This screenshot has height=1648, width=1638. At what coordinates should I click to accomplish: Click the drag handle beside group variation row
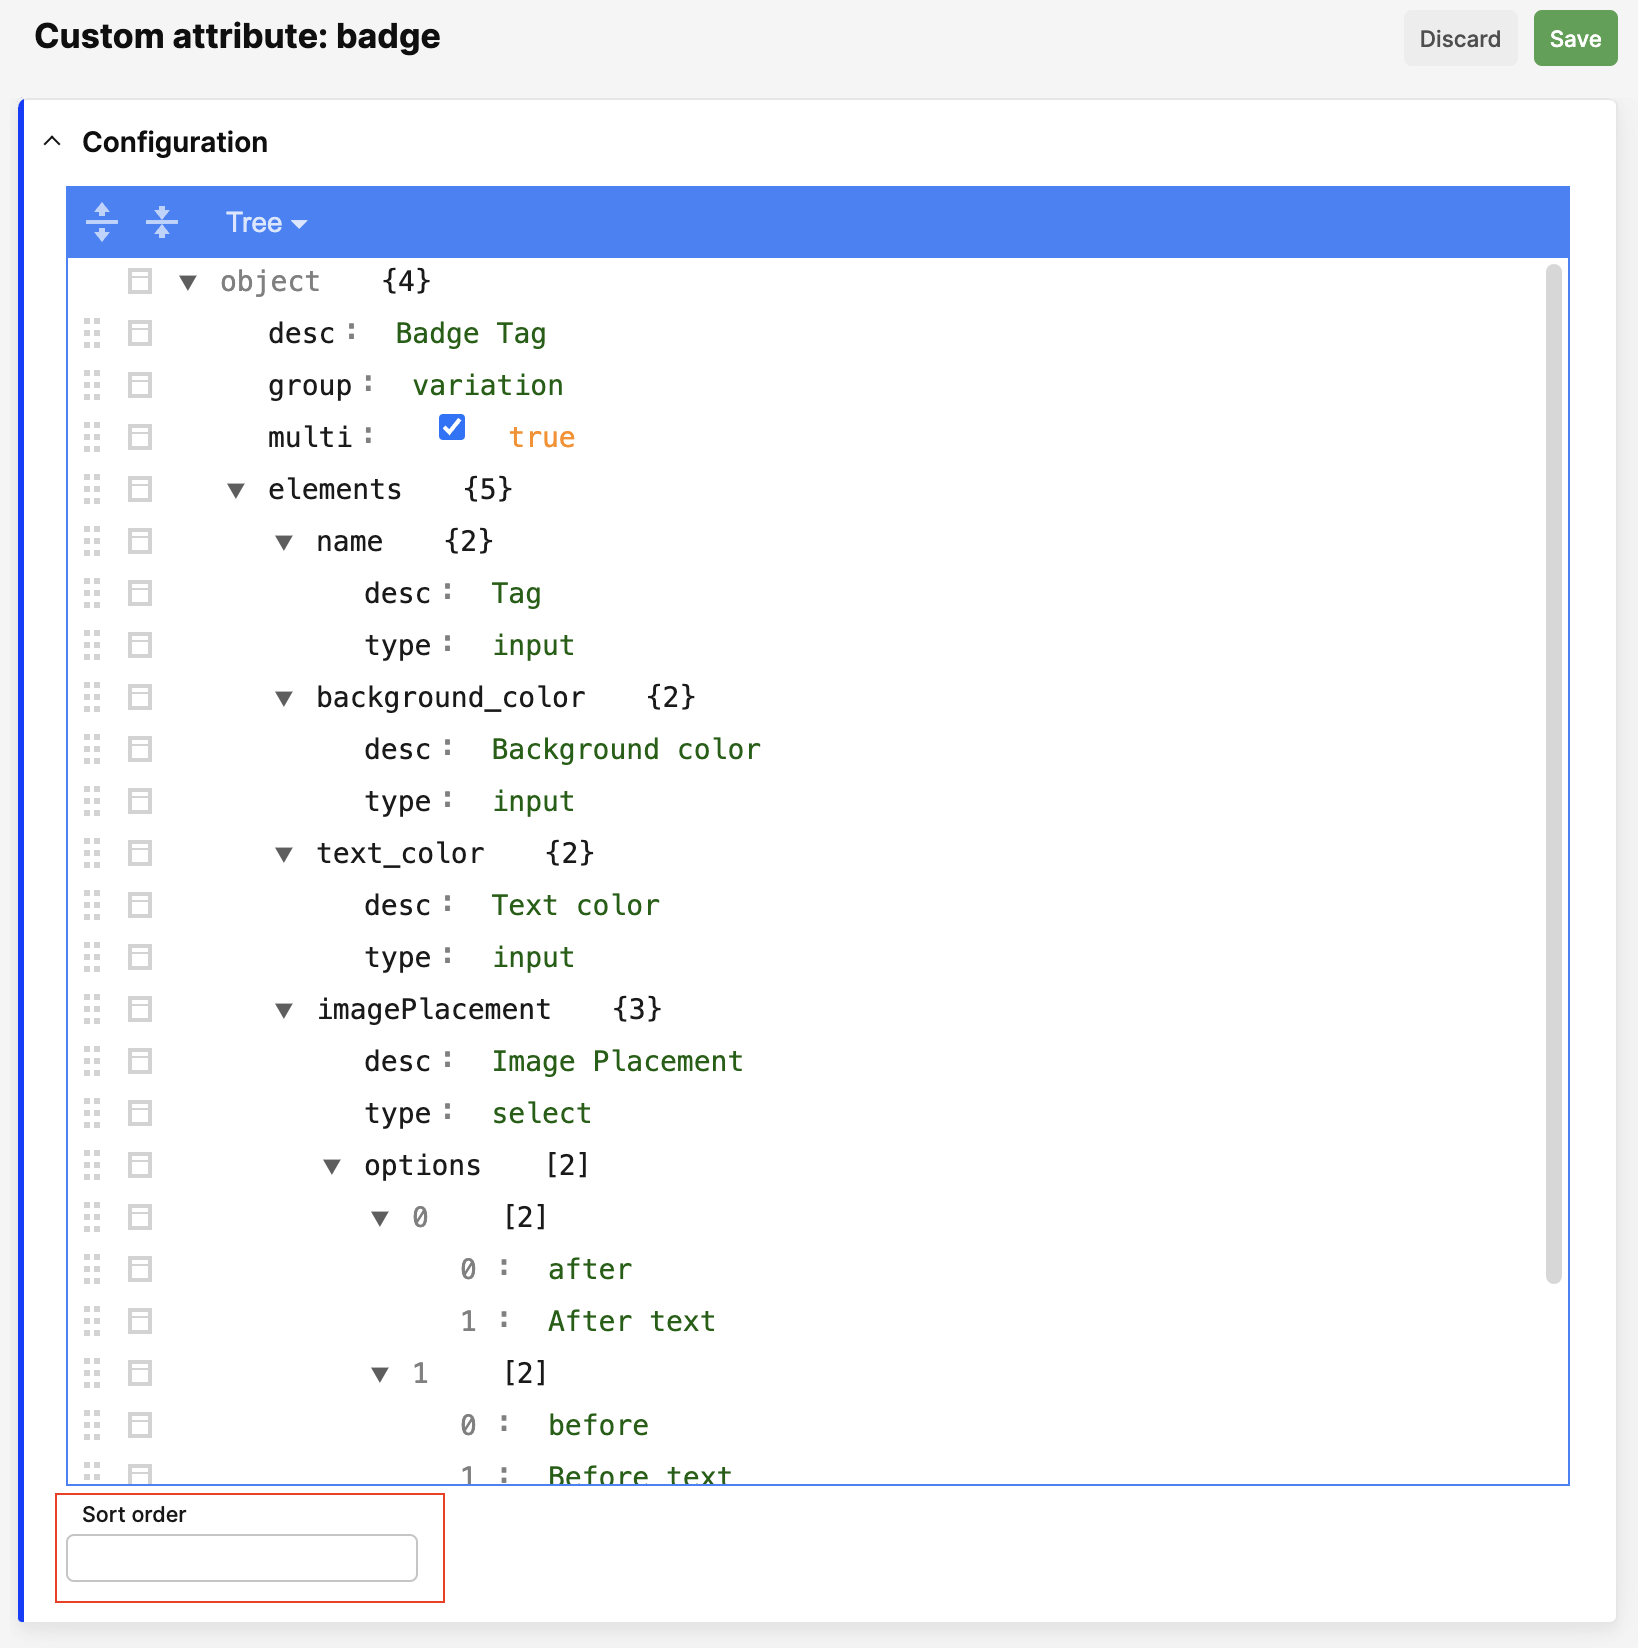tap(92, 385)
